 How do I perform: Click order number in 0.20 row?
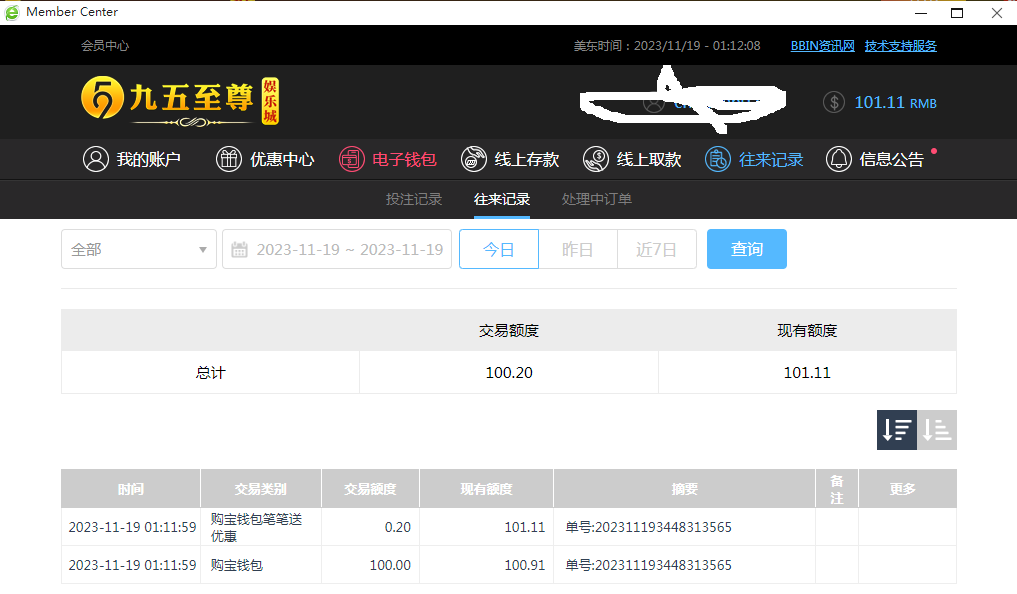(x=648, y=527)
